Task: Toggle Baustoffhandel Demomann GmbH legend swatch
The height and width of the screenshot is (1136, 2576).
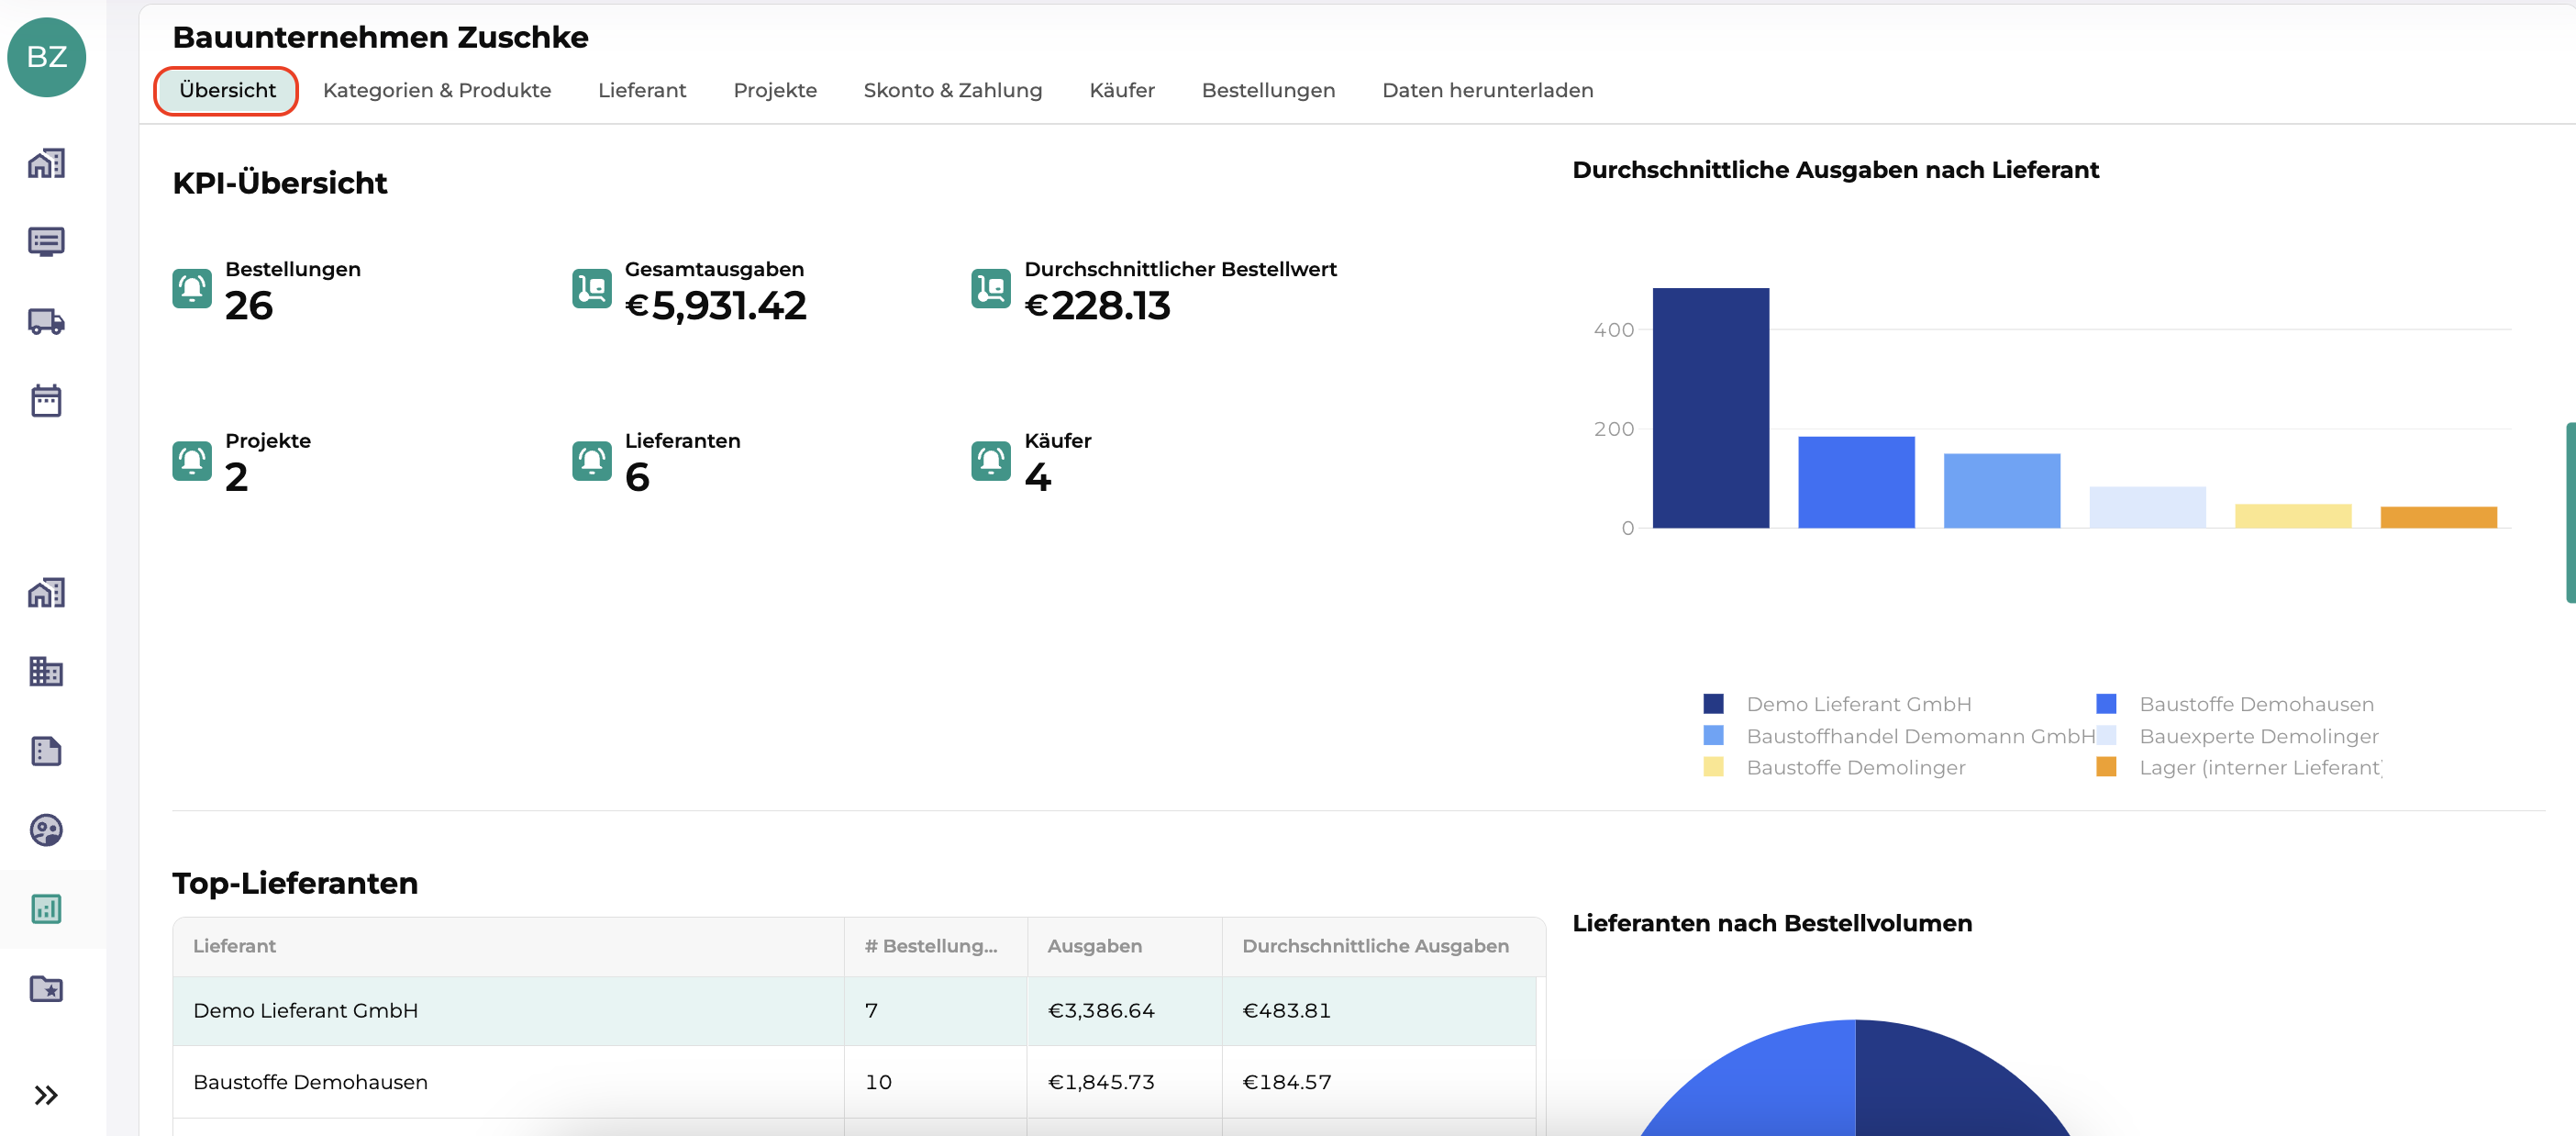Action: pyautogui.click(x=1714, y=736)
